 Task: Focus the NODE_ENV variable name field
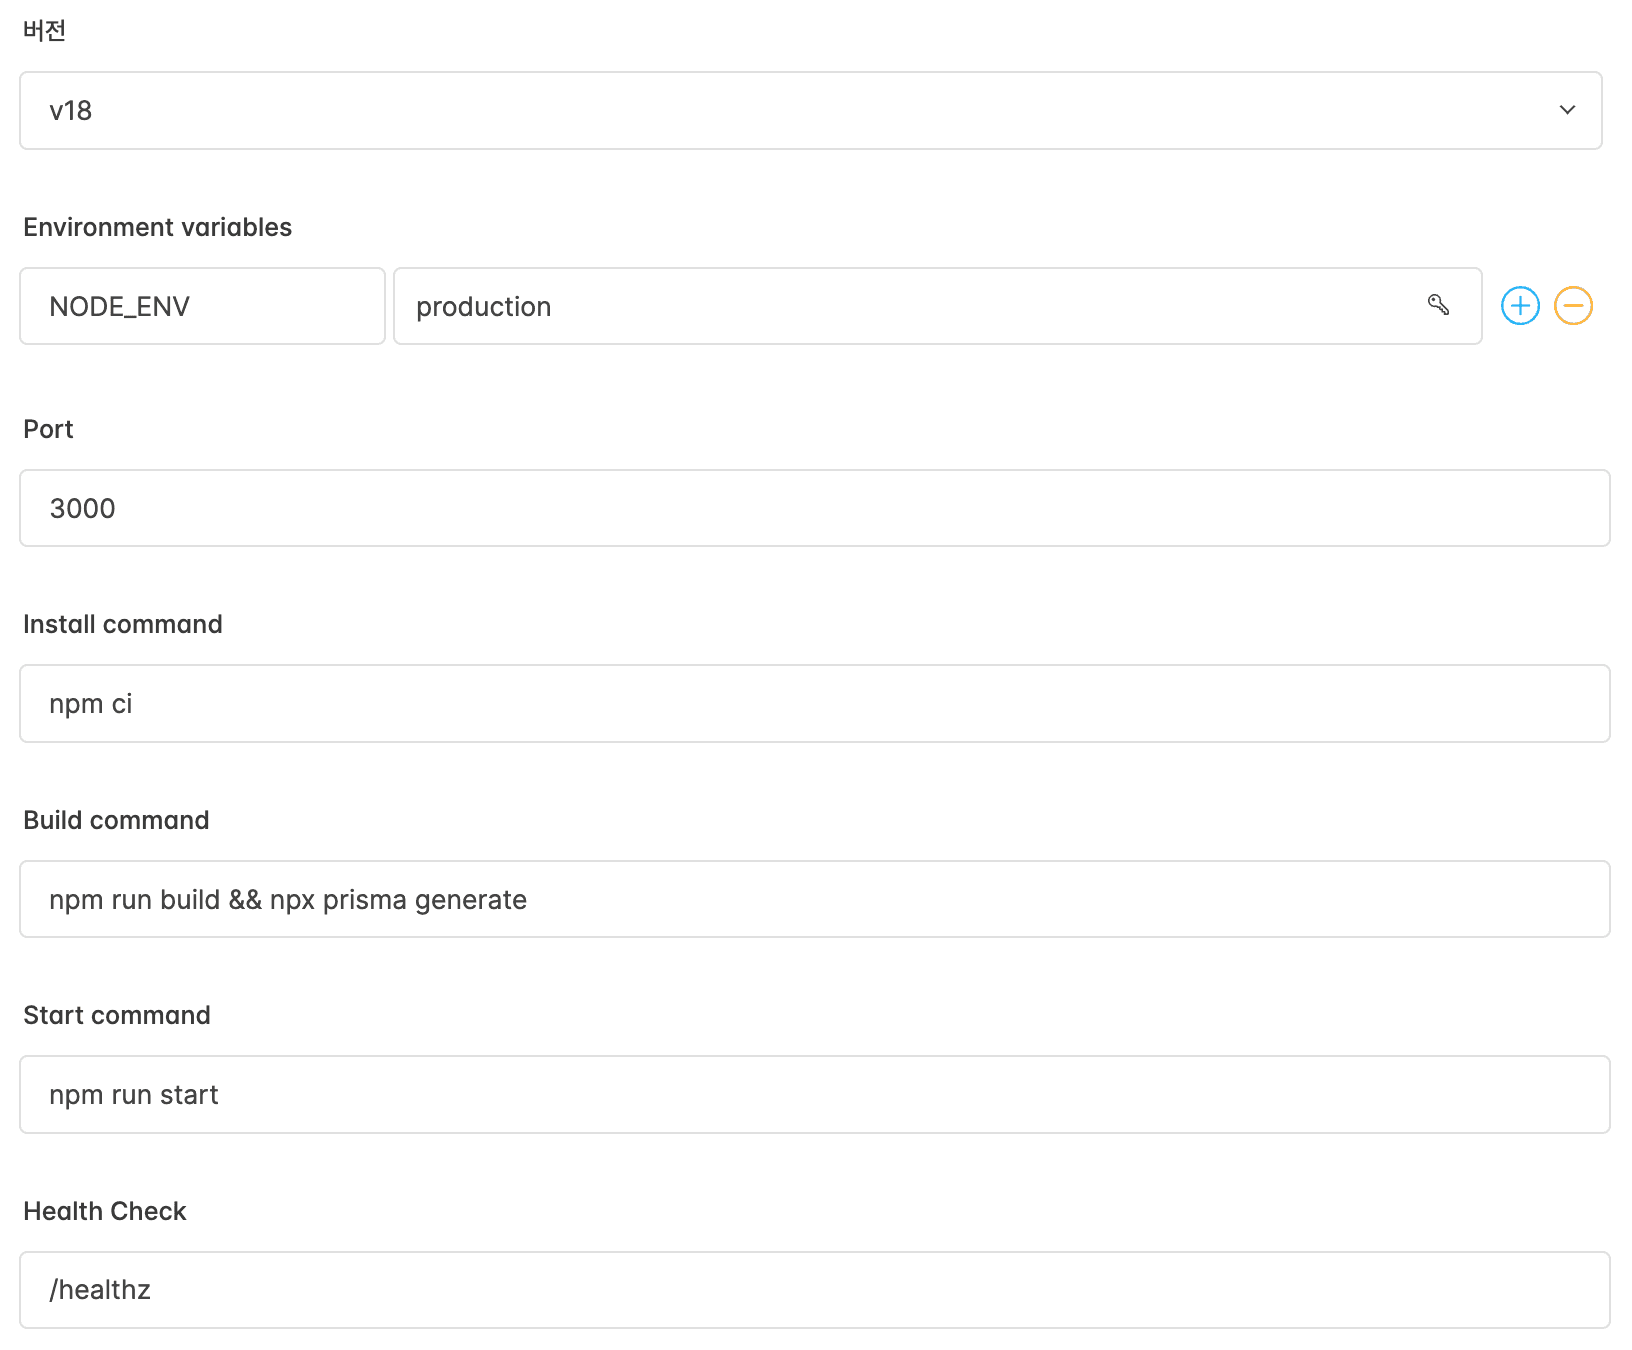tap(202, 306)
